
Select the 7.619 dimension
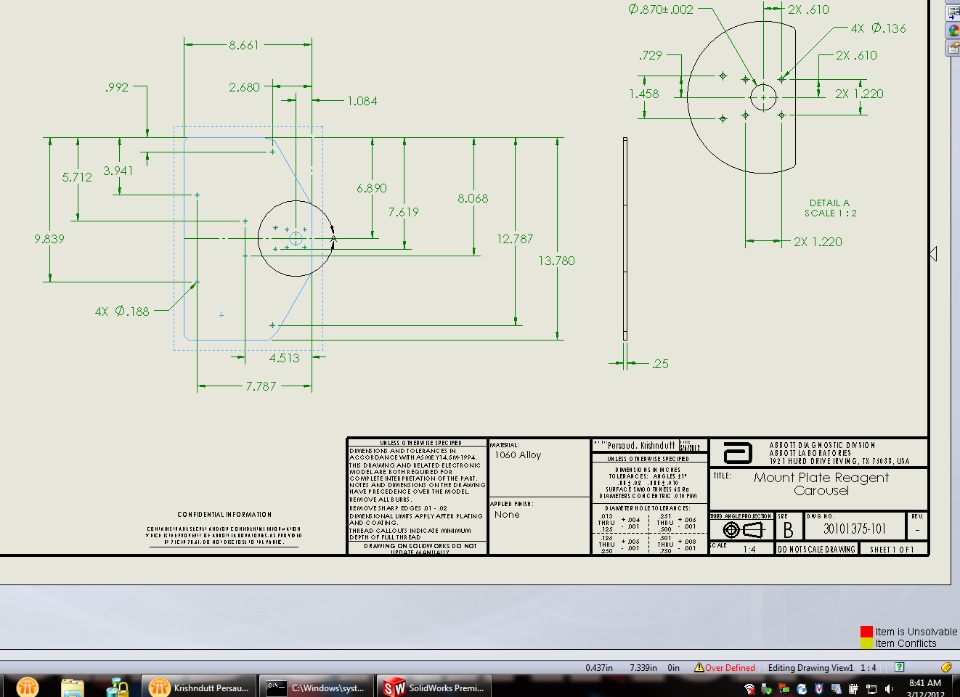[x=403, y=212]
